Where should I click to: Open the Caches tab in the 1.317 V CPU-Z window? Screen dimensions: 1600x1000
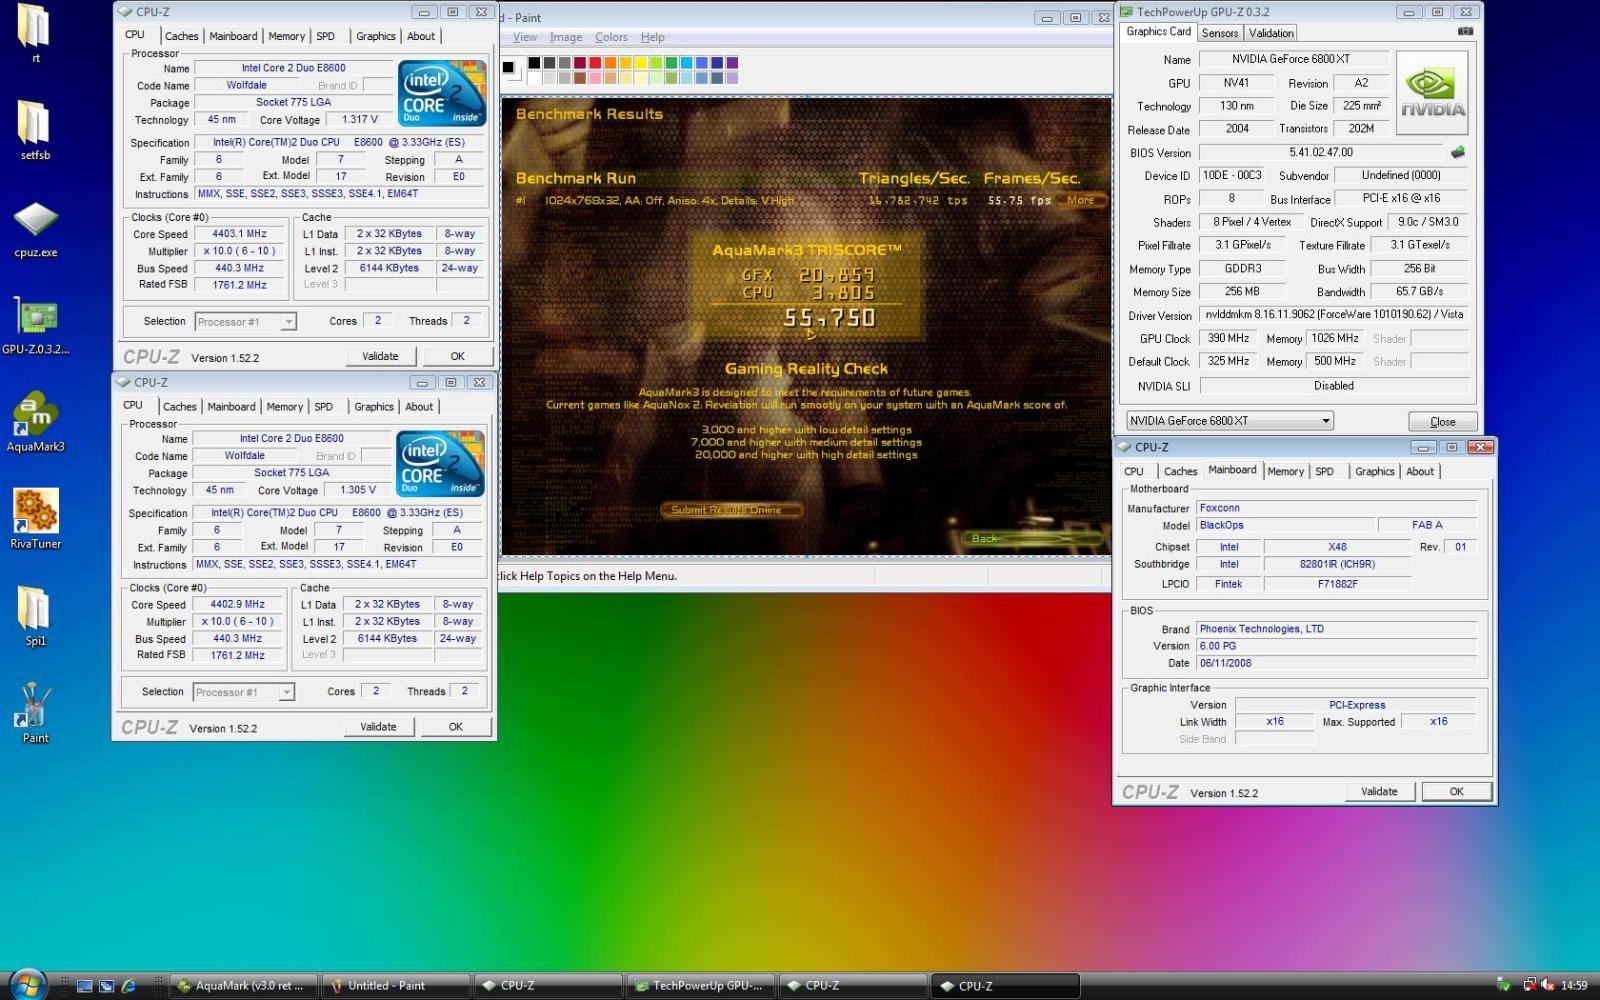[181, 36]
